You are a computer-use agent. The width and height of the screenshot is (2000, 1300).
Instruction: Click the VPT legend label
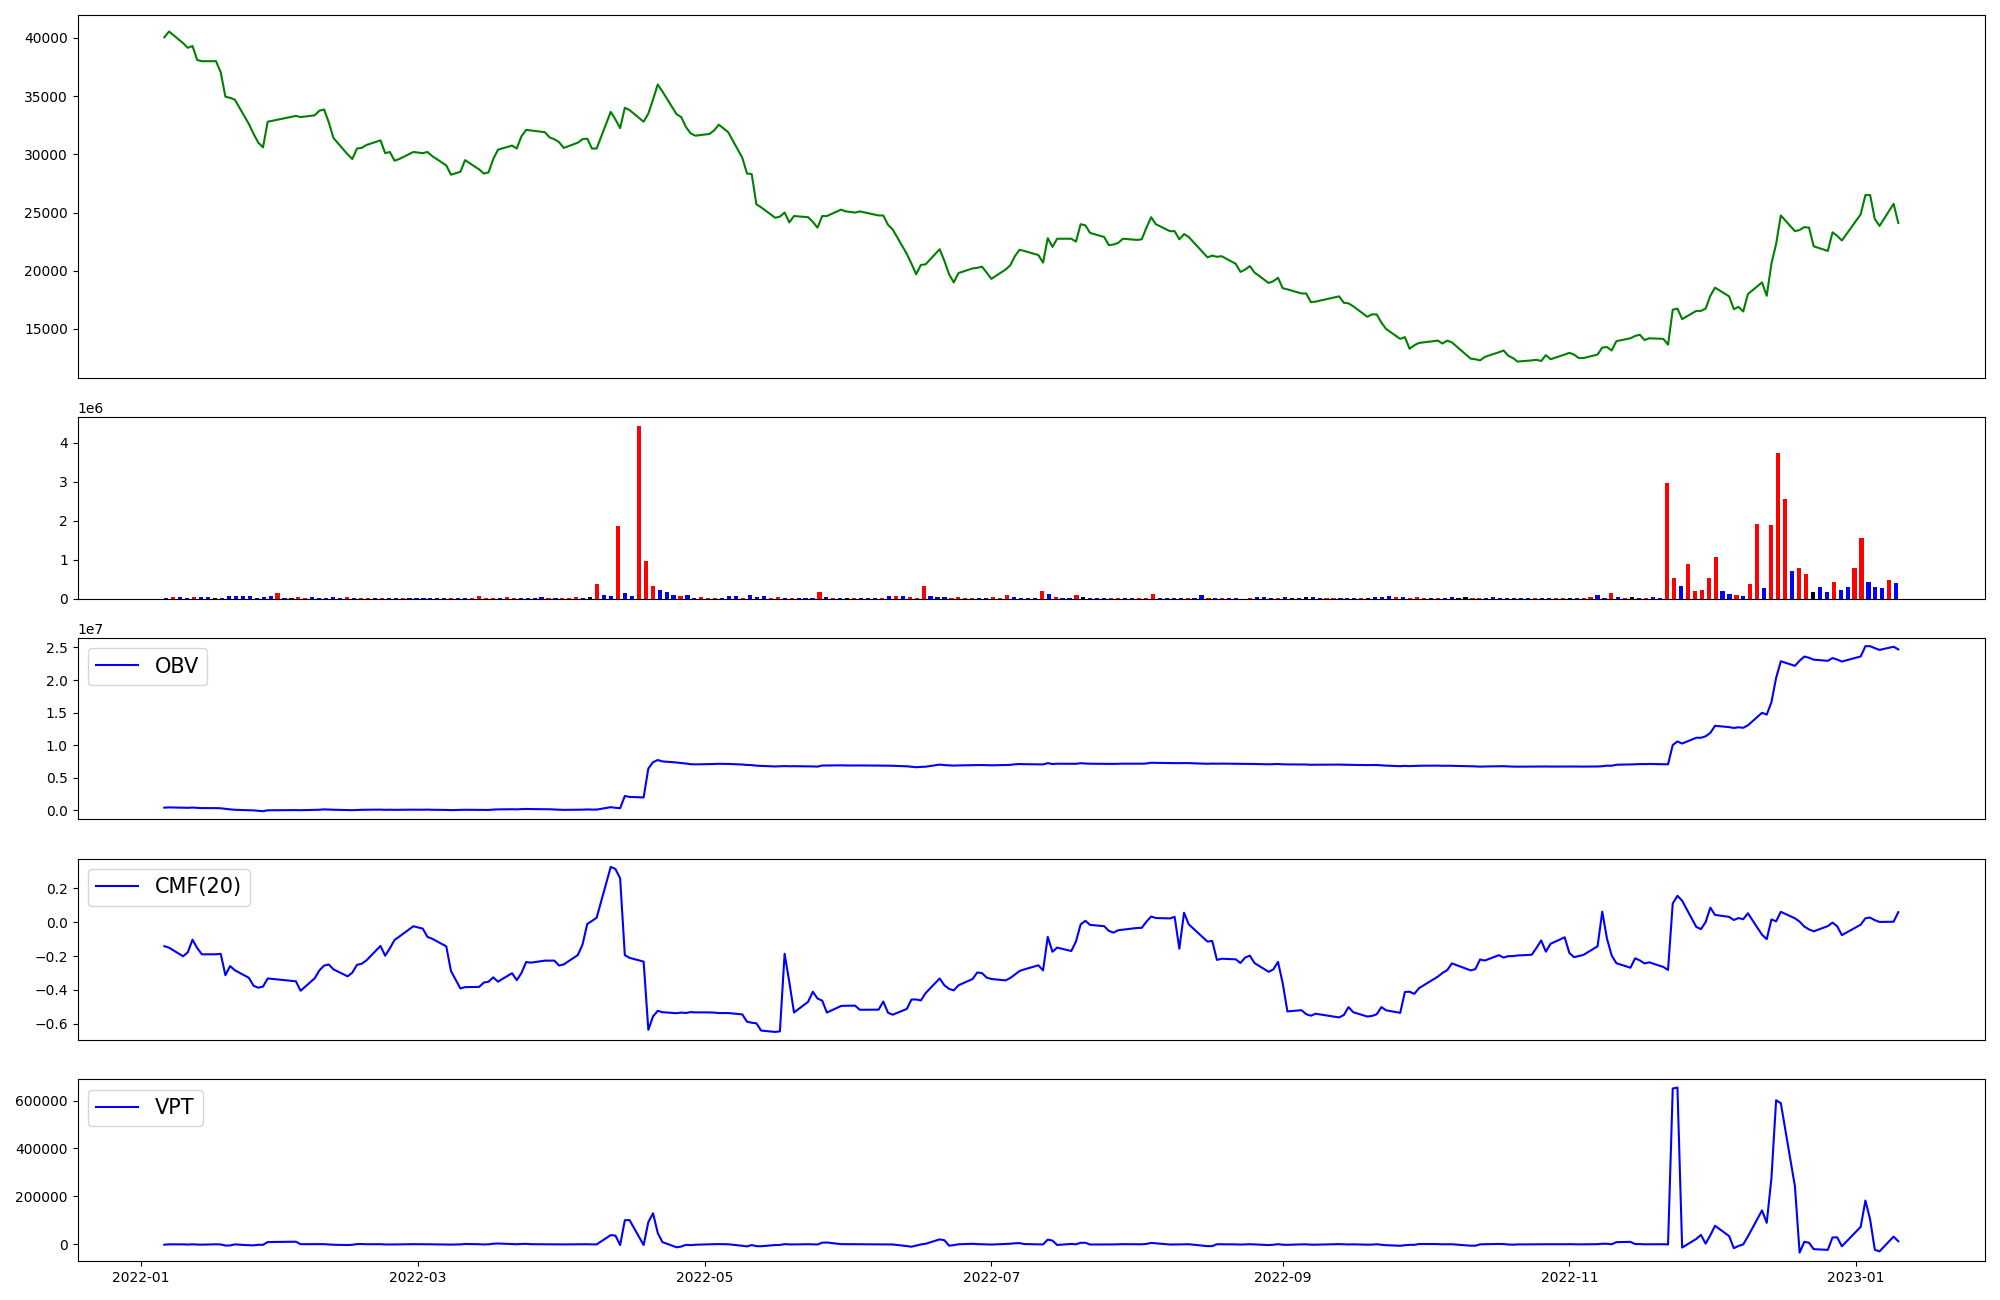(x=174, y=1107)
